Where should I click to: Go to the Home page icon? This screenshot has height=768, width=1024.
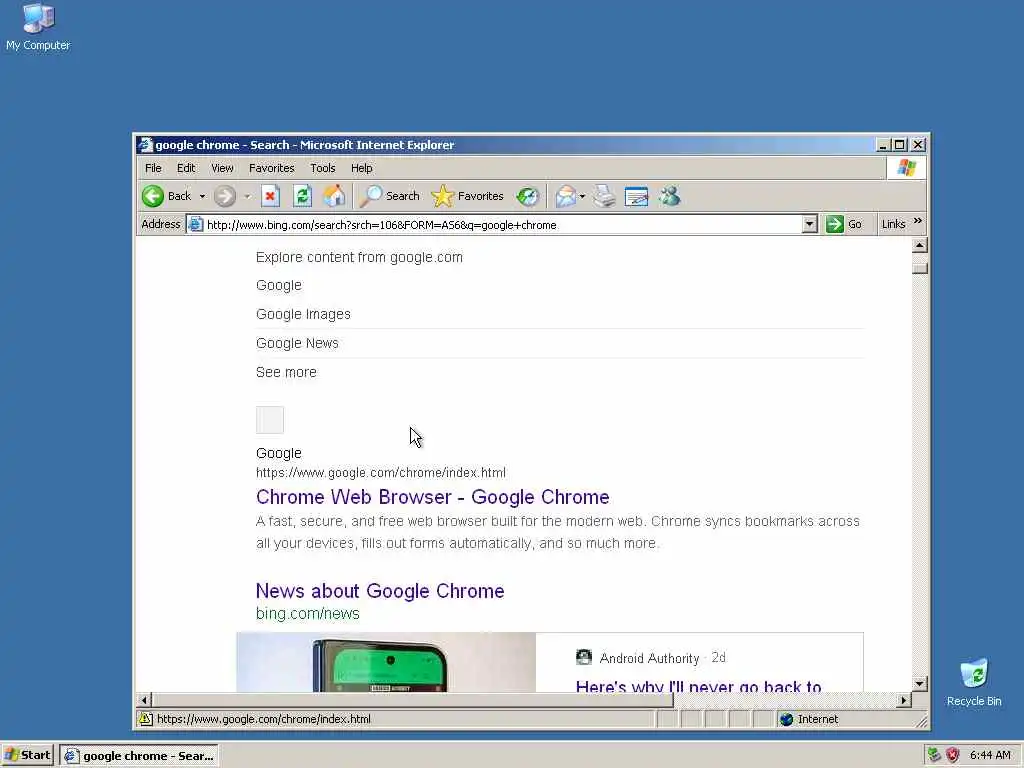pos(334,196)
